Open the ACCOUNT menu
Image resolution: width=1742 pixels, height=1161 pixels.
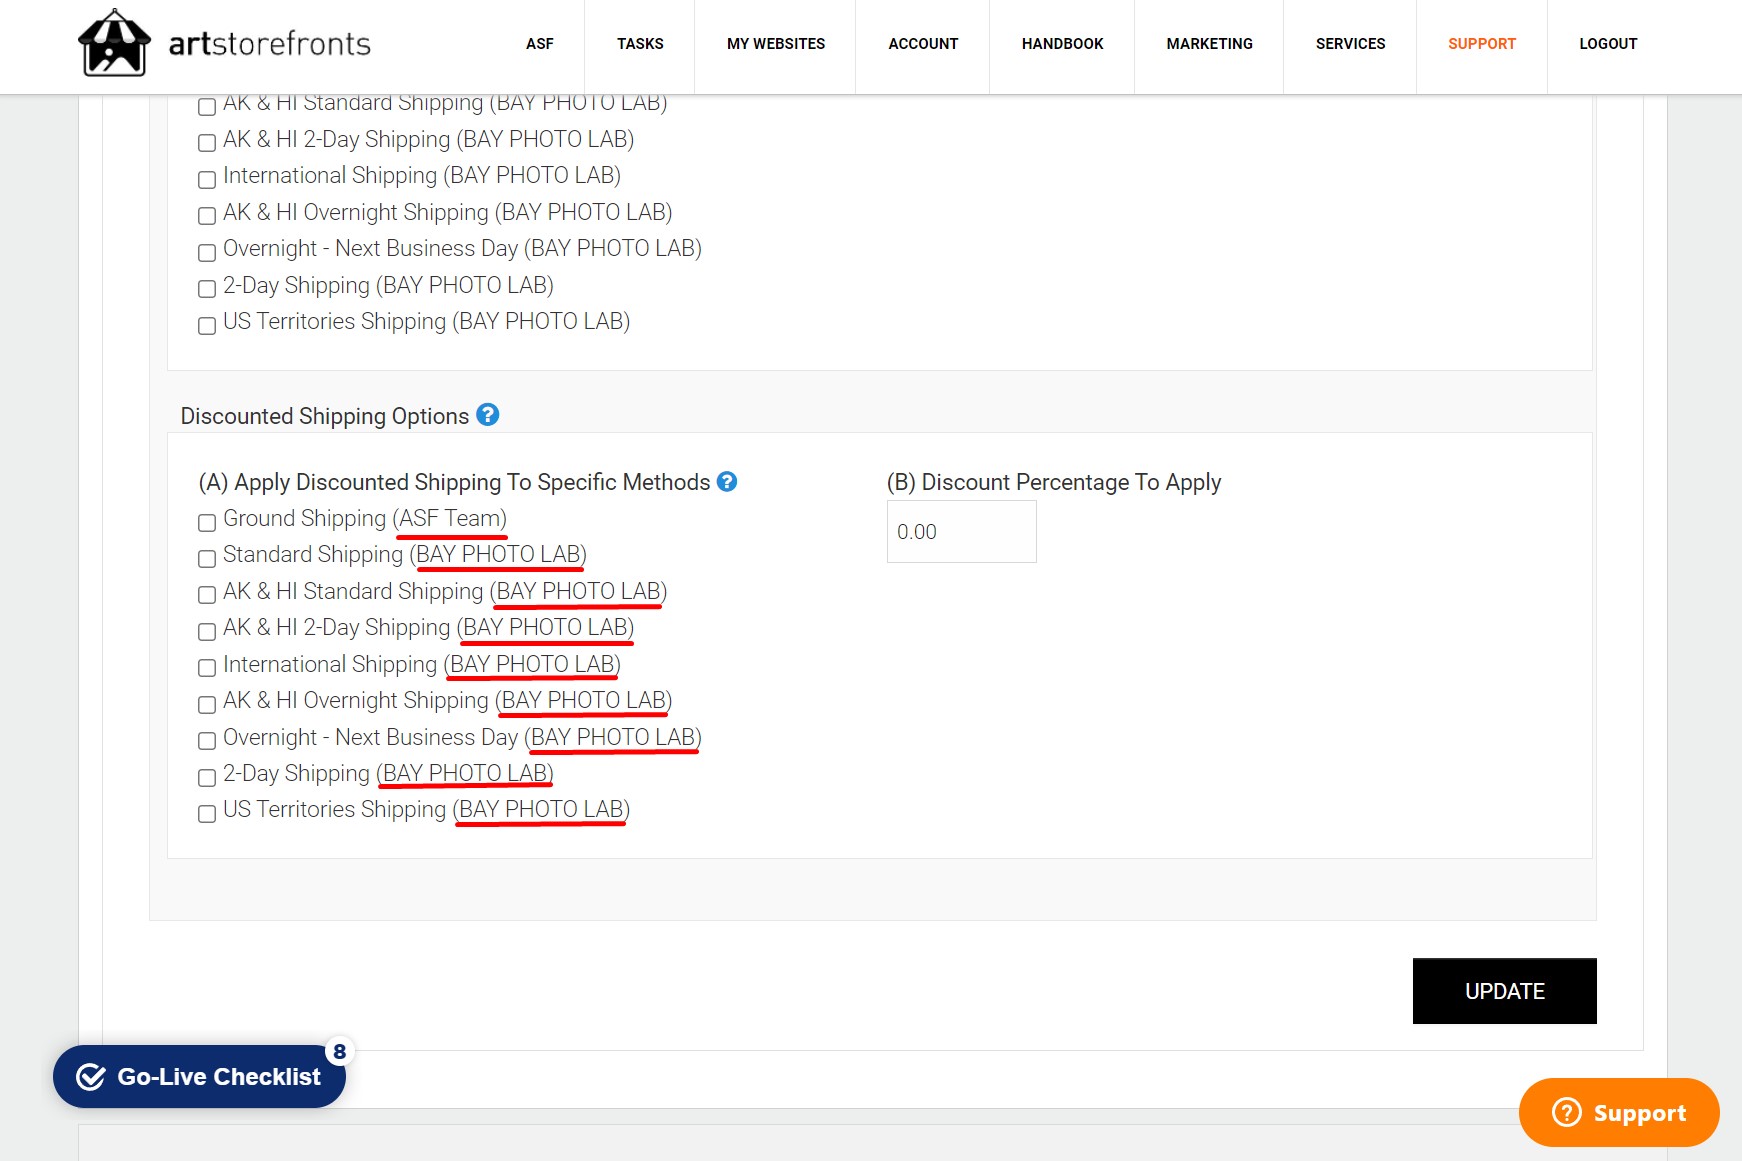(923, 44)
